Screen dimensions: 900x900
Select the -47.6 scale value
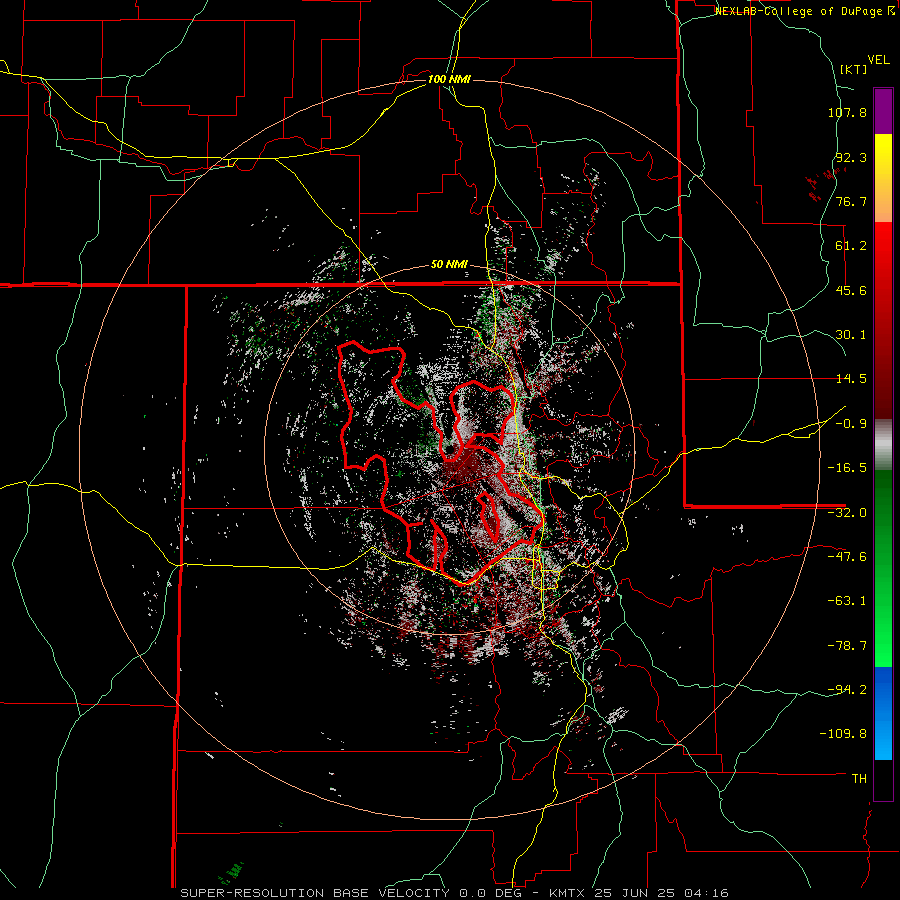coord(847,557)
